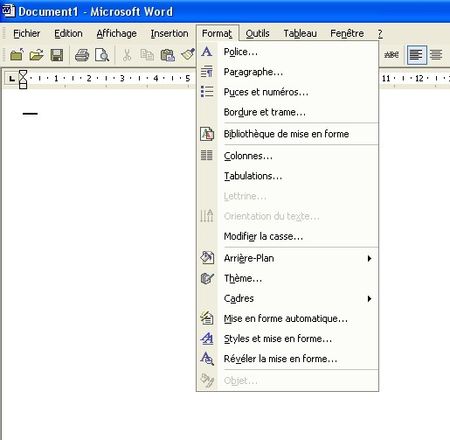Click the Print Preview magnifier icon

[102, 55]
